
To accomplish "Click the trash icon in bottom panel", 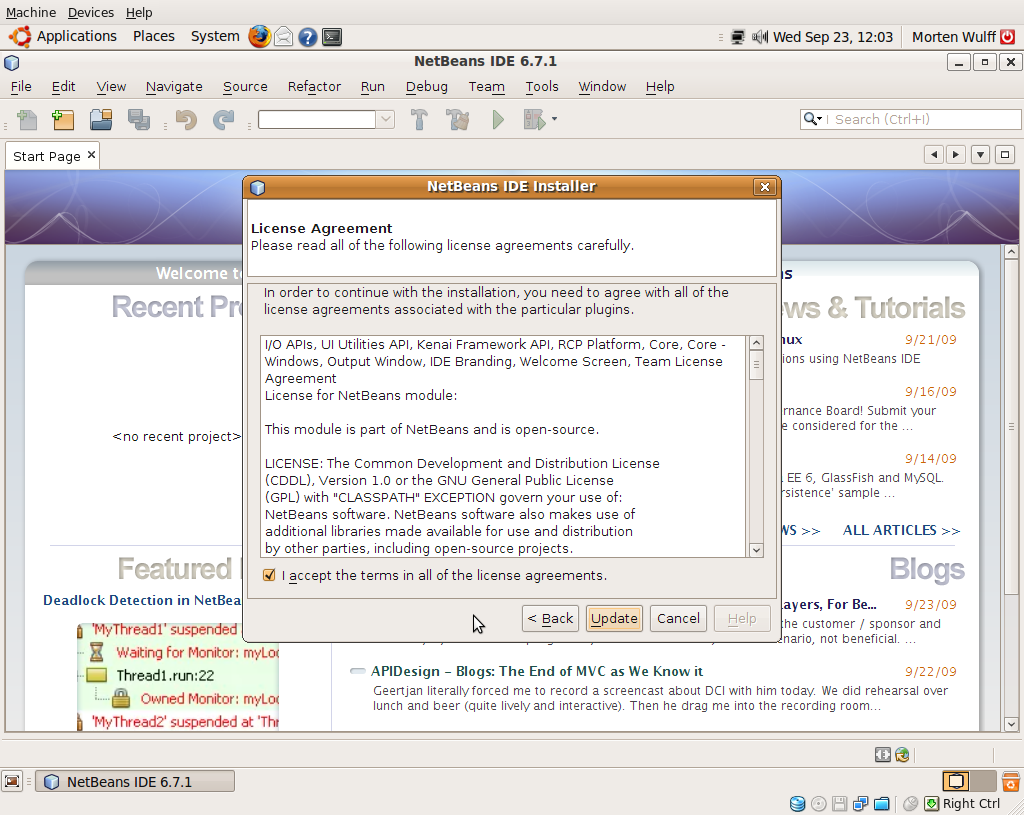I will click(1010, 782).
